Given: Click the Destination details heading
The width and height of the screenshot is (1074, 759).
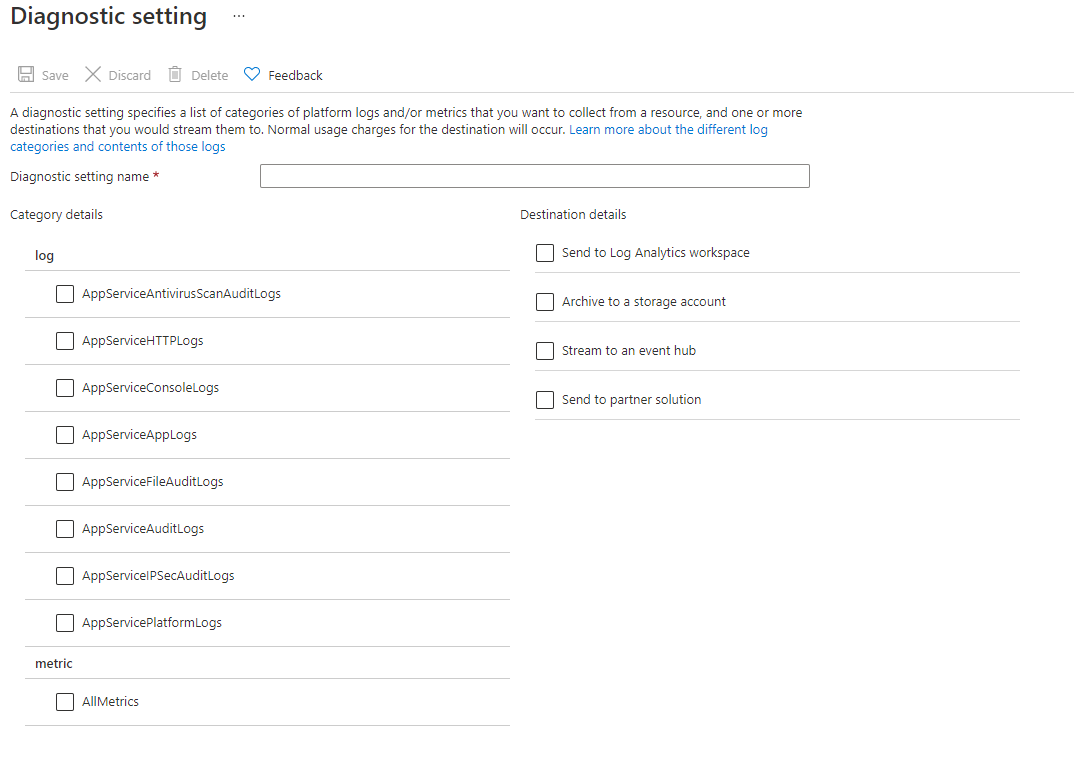Looking at the screenshot, I should pyautogui.click(x=573, y=214).
